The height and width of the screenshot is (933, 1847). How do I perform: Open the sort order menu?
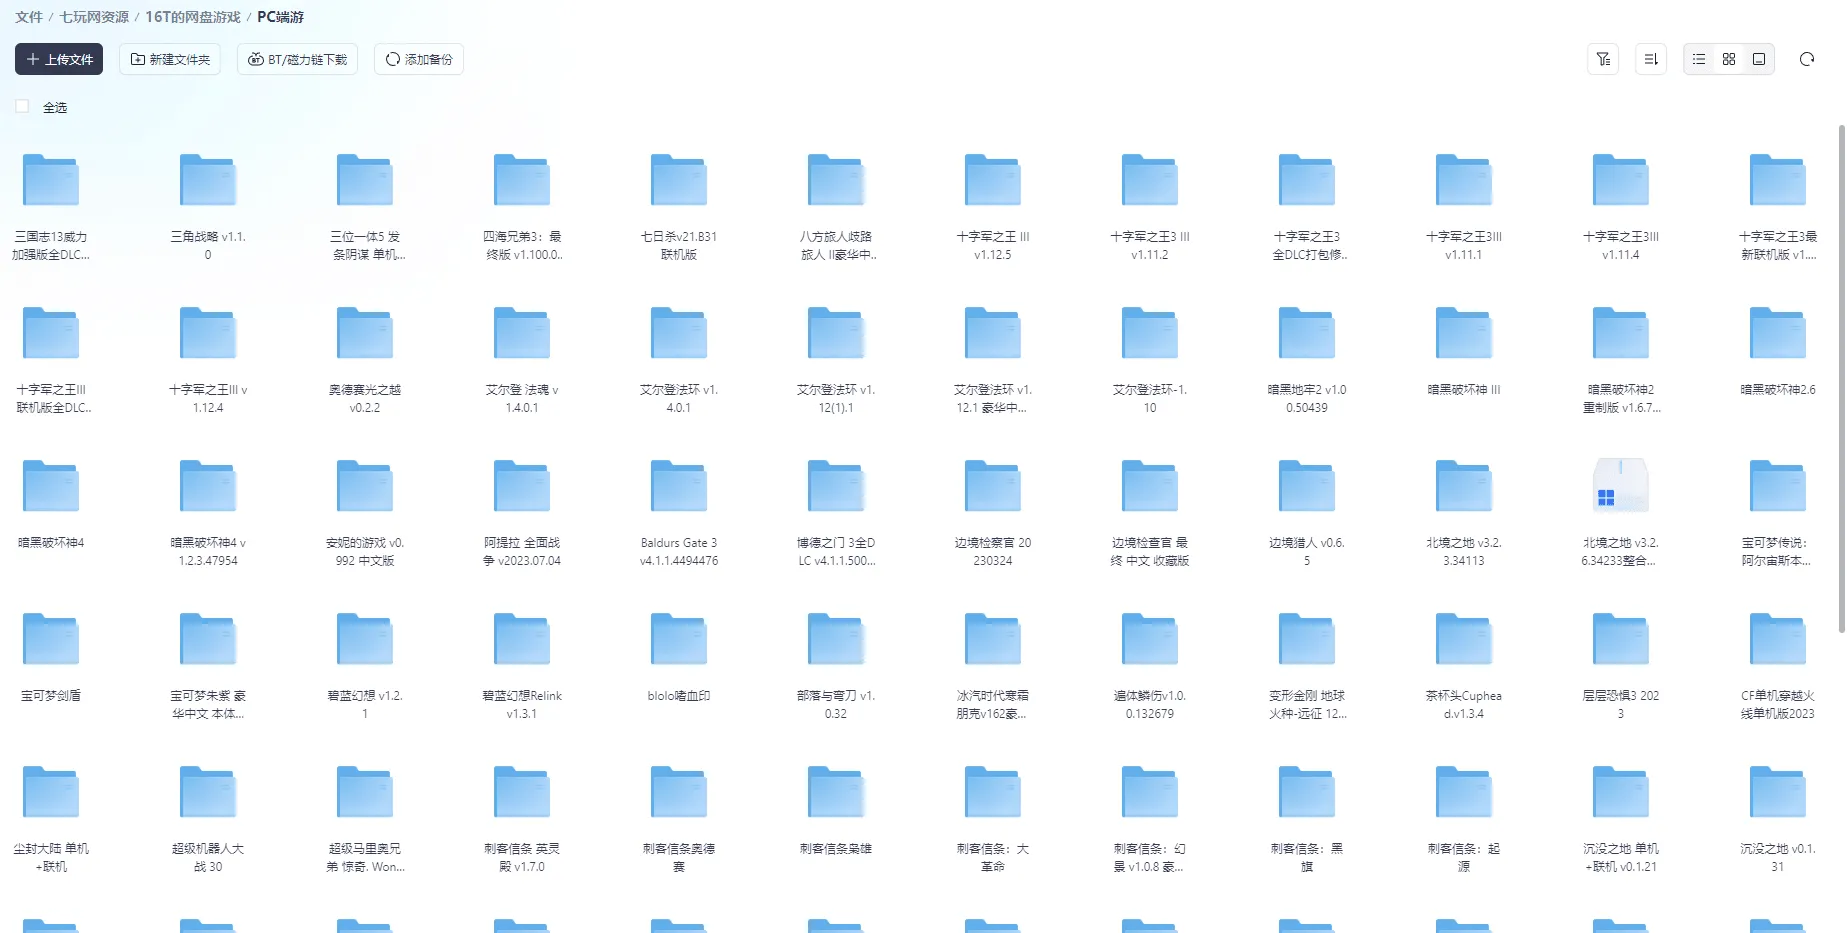pos(1651,59)
